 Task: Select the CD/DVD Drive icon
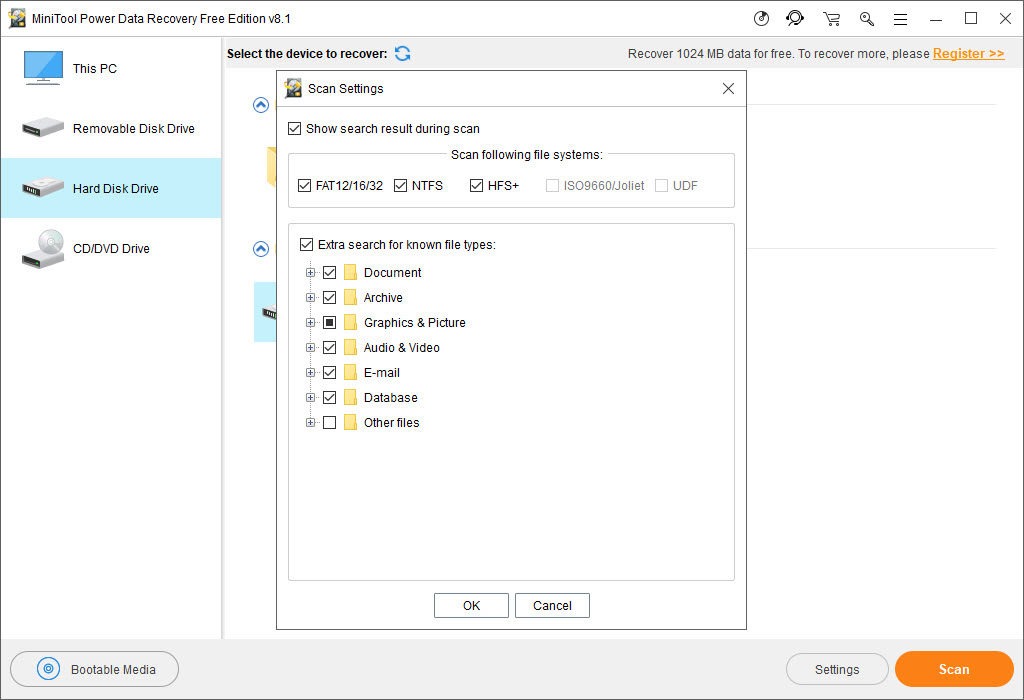coord(43,249)
